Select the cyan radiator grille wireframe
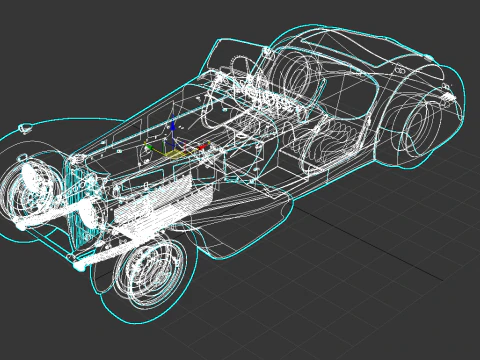This screenshot has height=360, width=480. pyautogui.click(x=84, y=203)
